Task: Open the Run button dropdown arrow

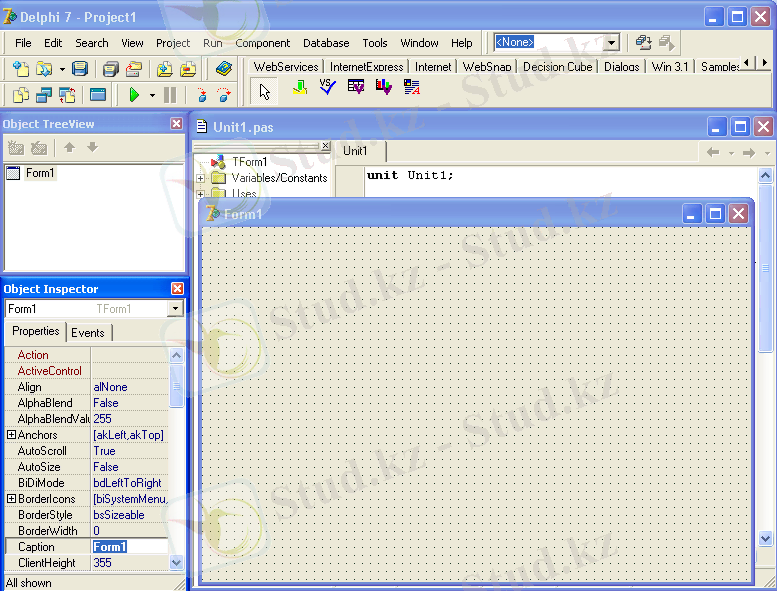Action: point(152,95)
